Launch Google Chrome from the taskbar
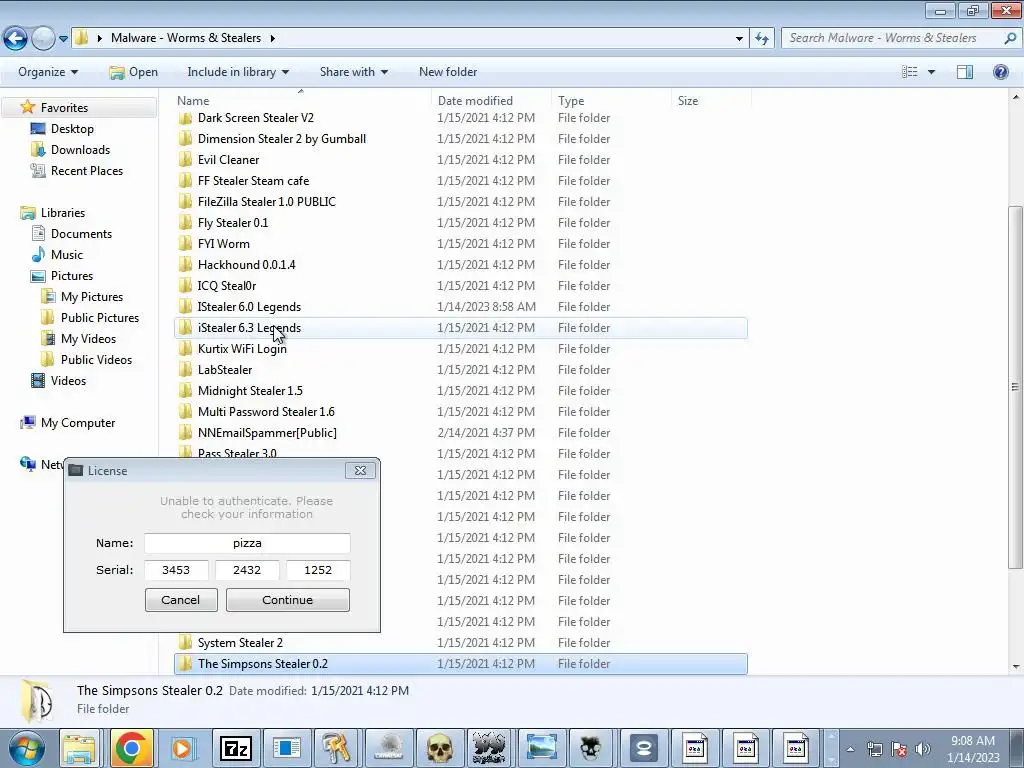 [131, 748]
